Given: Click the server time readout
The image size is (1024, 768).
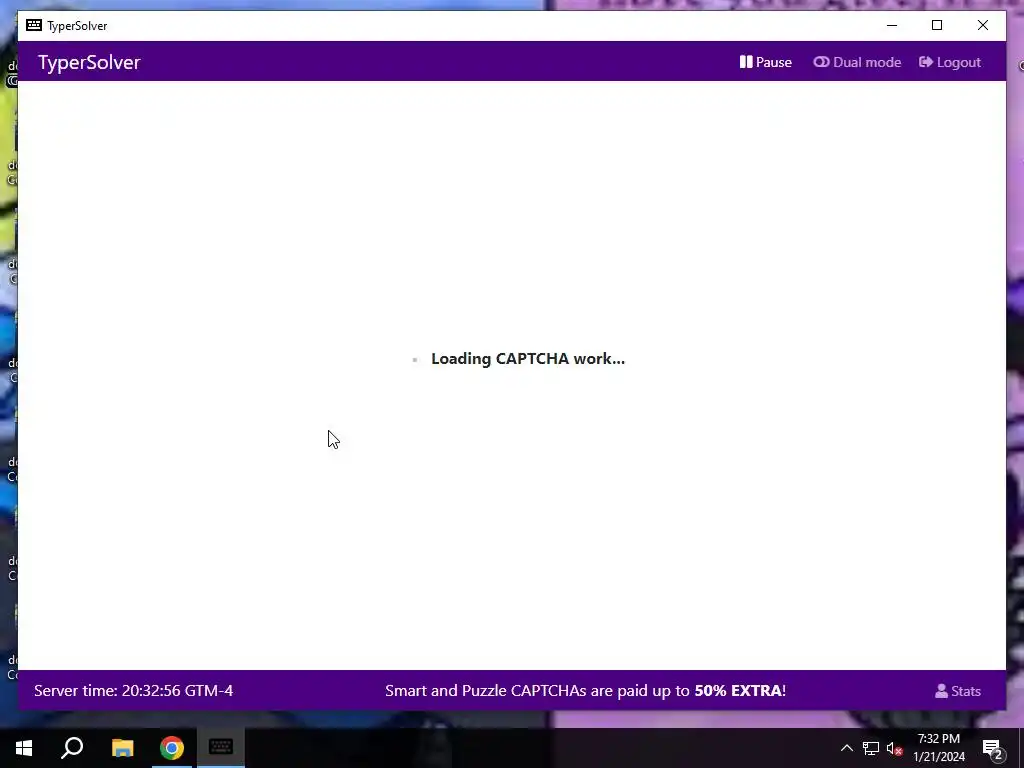Looking at the screenshot, I should [133, 690].
